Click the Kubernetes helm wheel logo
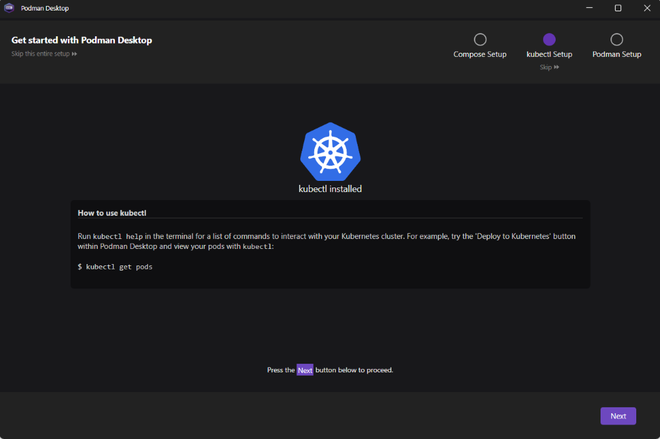The height and width of the screenshot is (439, 660). coord(330,151)
